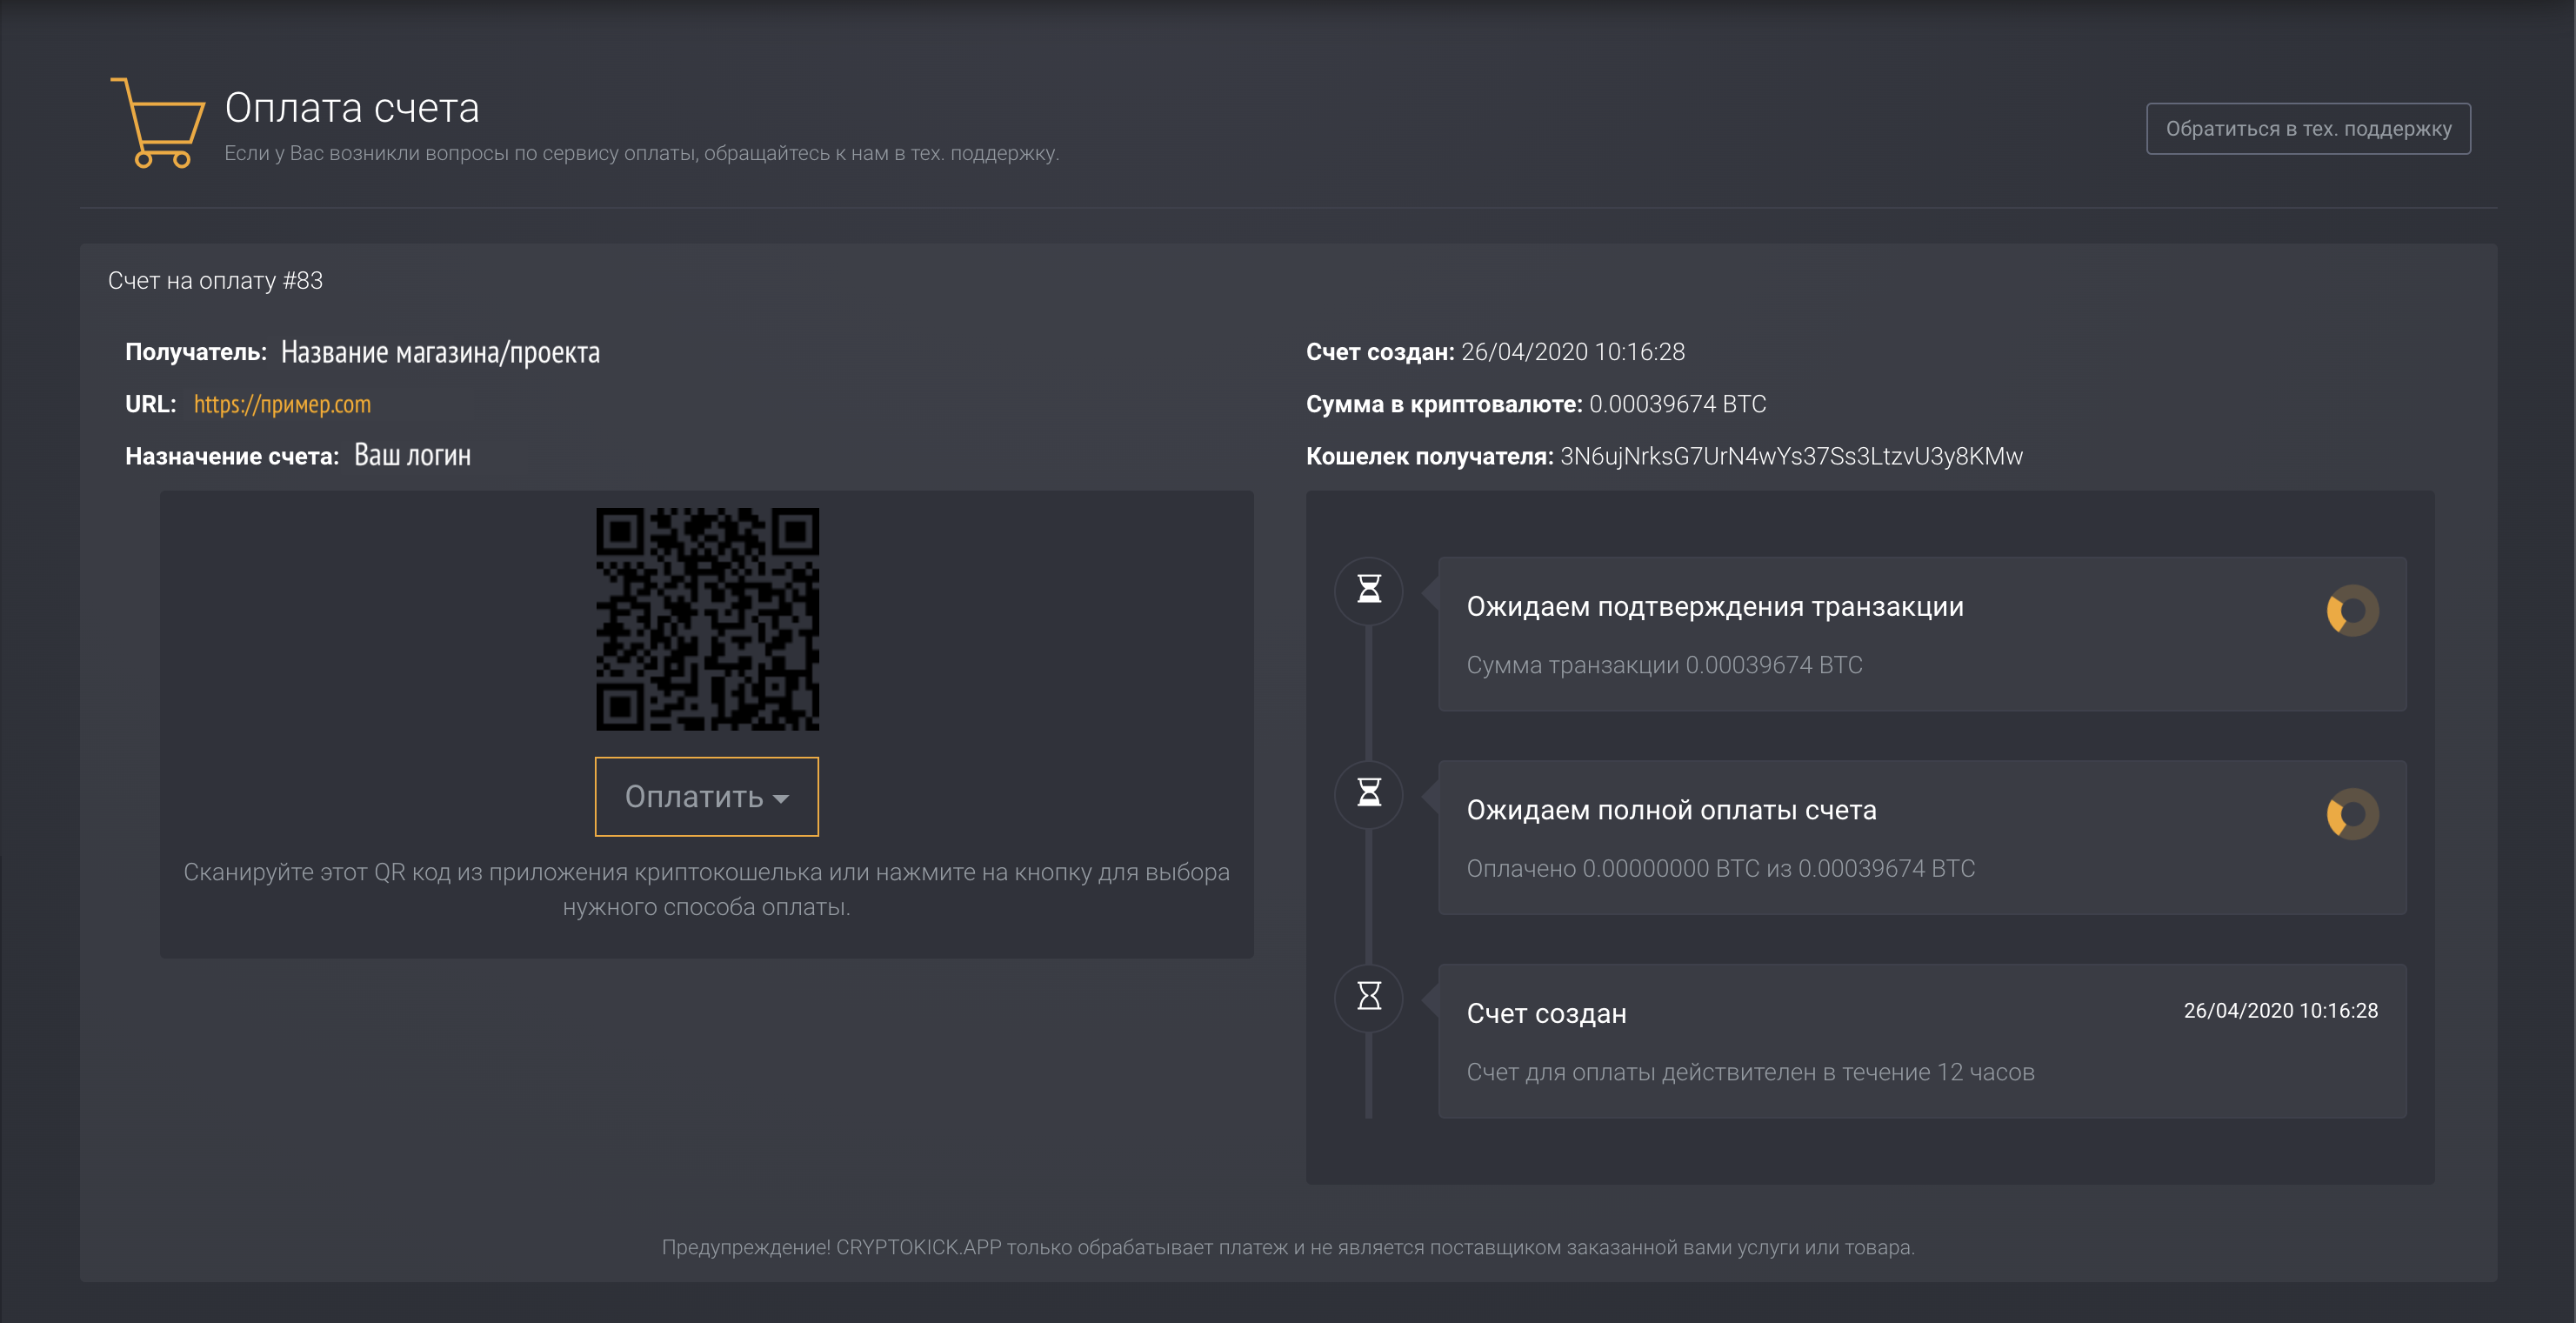The height and width of the screenshot is (1323, 2576).
Task: Open the https://пример.com link
Action: pyautogui.click(x=282, y=404)
